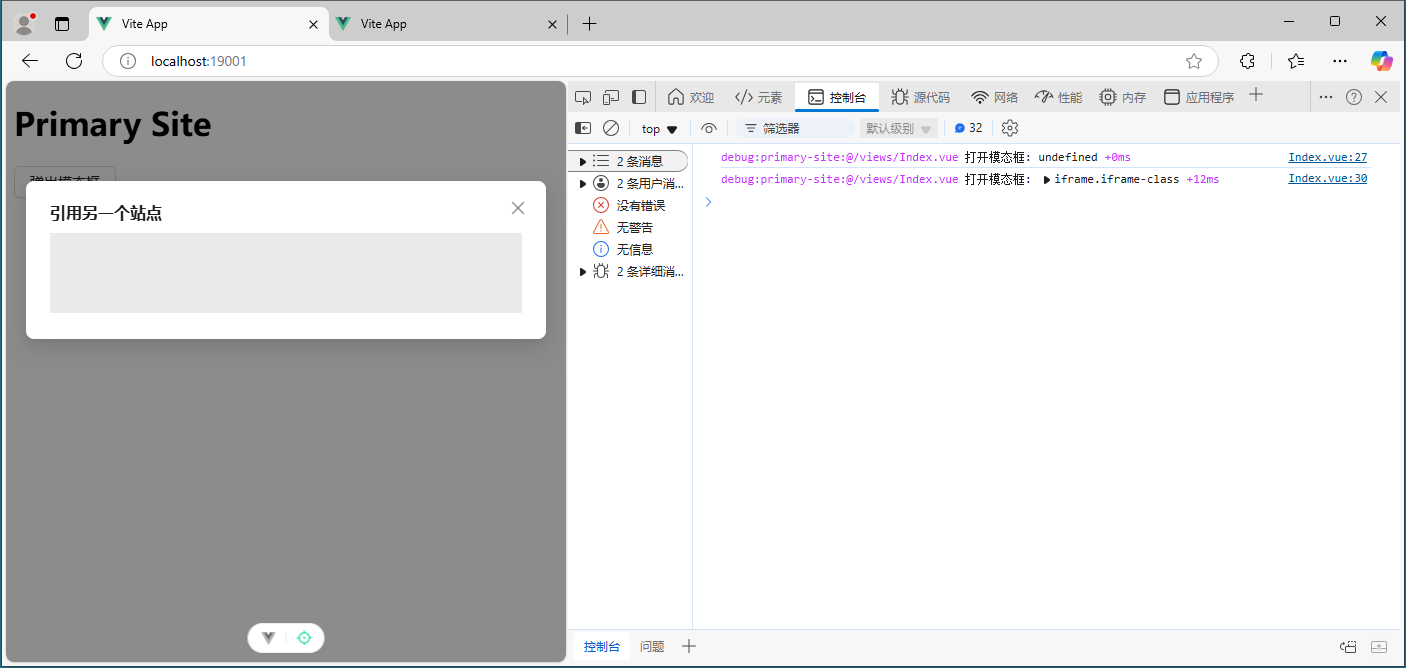Select the 无警告 filter row
Screen dimensions: 1406x668
630,227
